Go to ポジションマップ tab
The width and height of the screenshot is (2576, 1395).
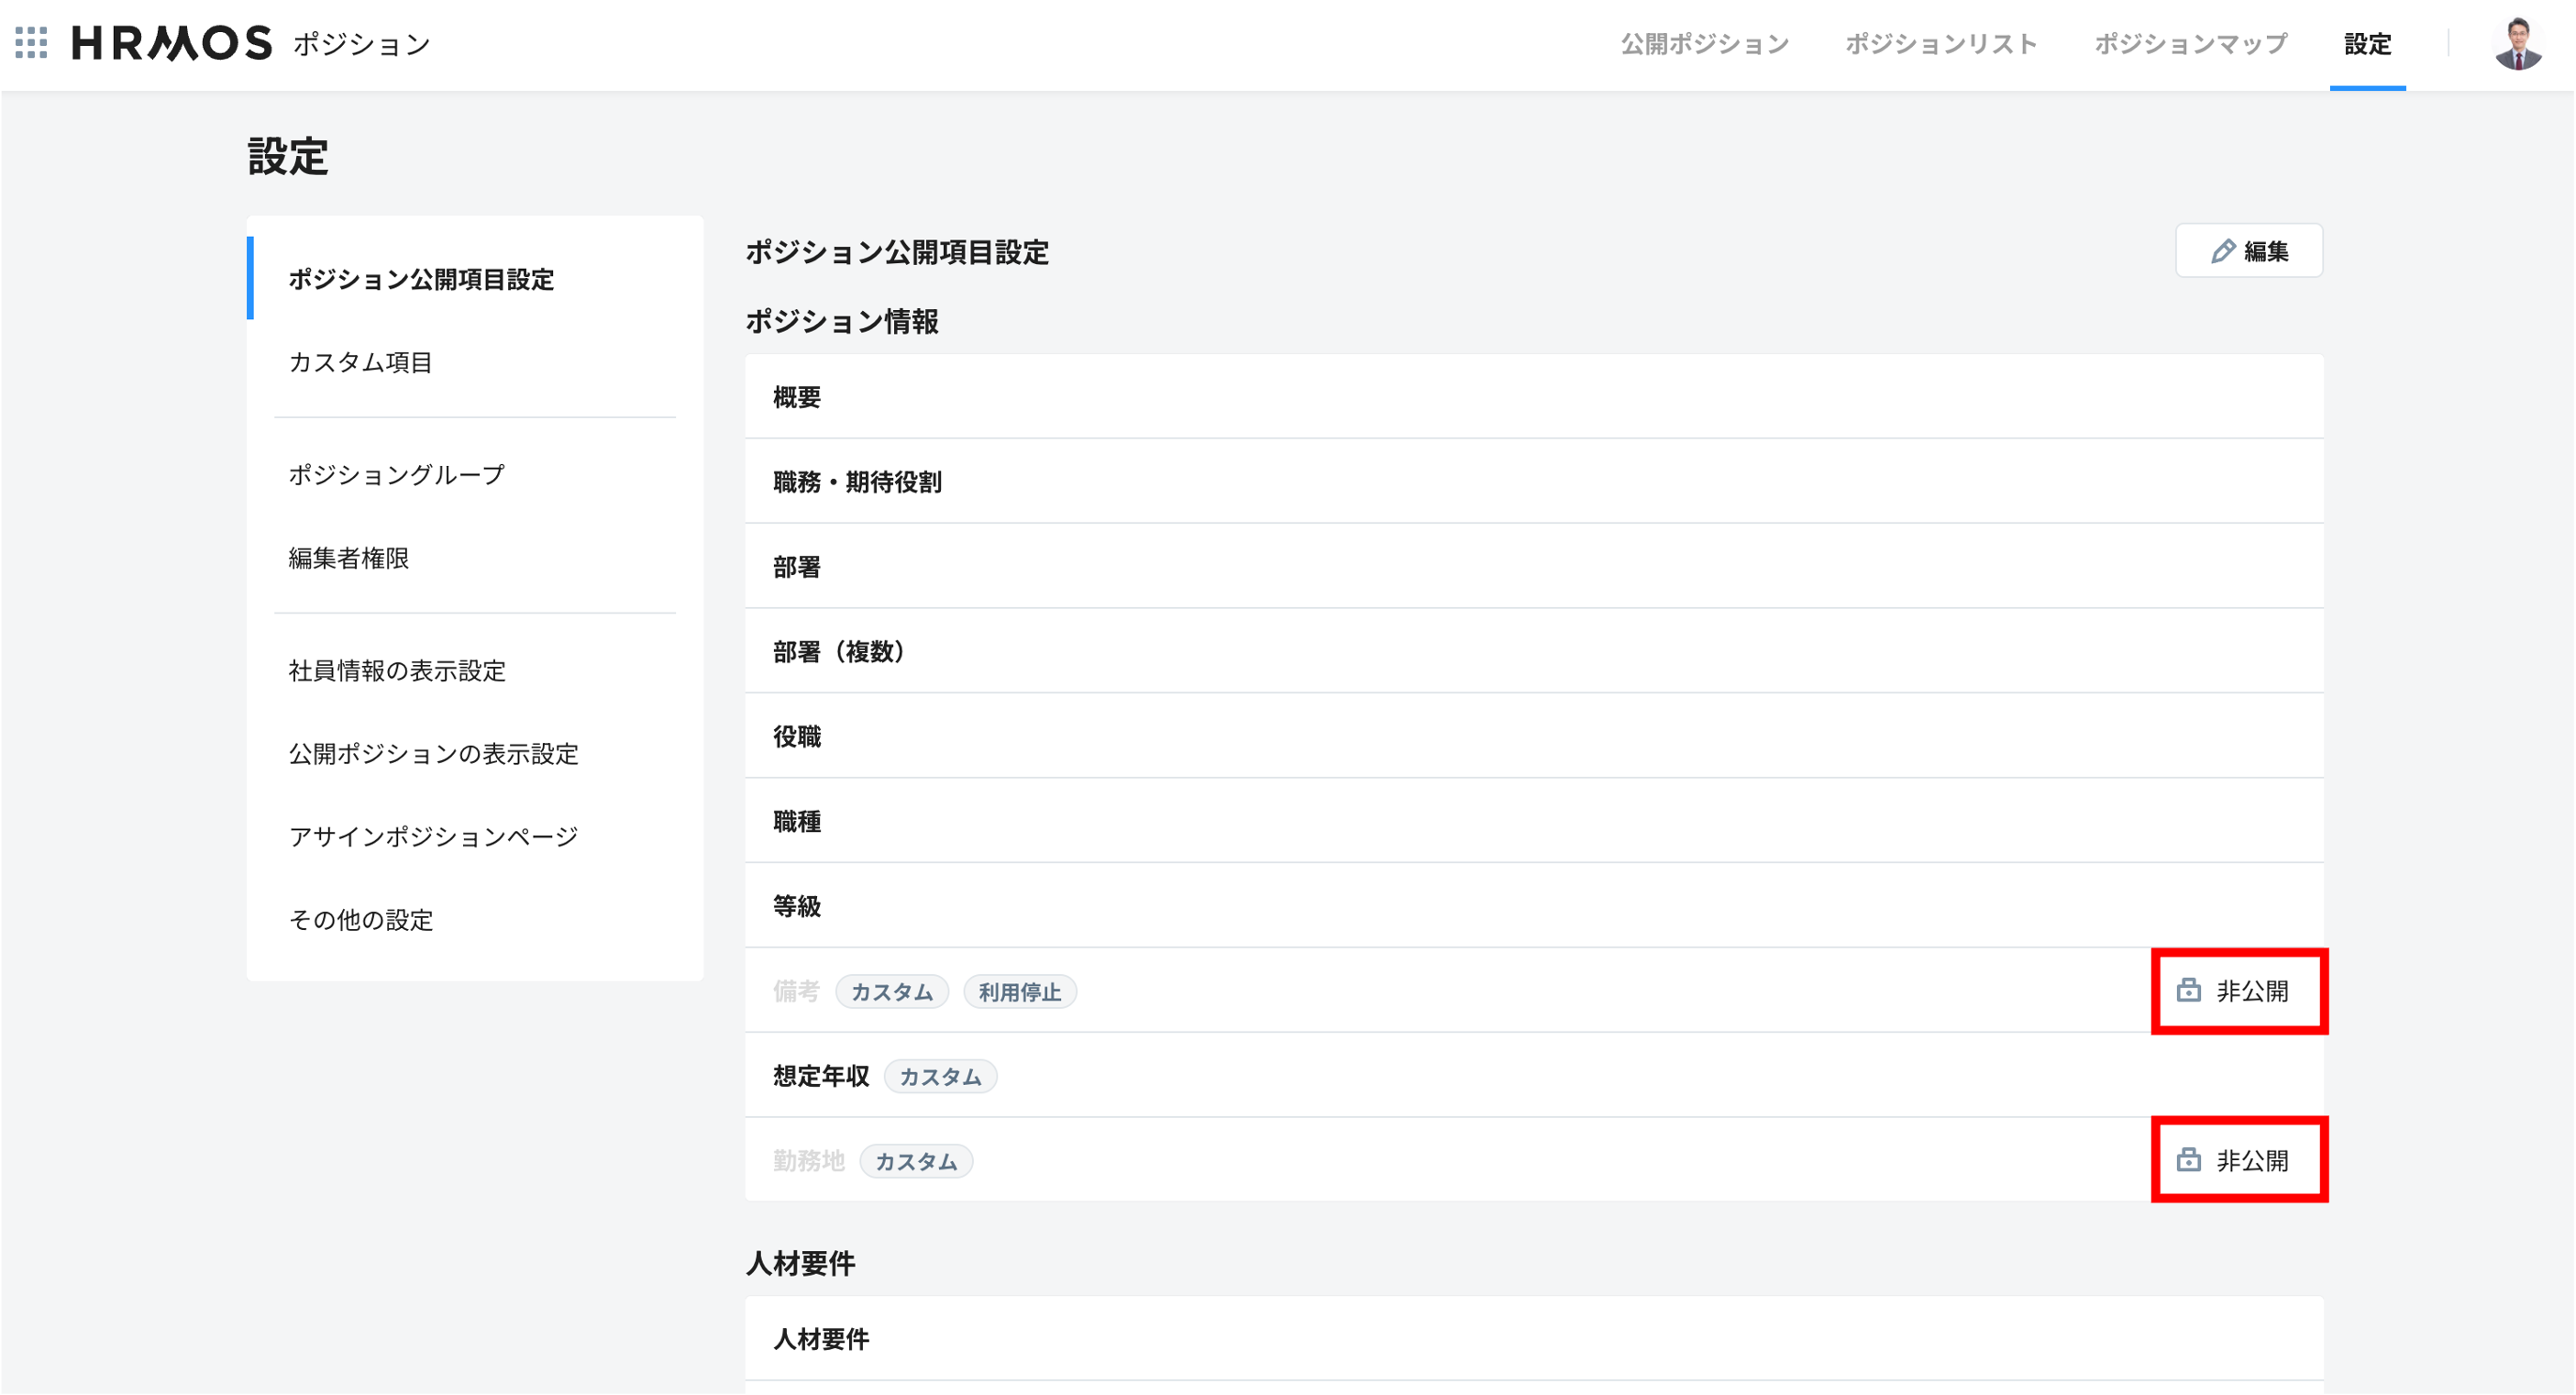click(x=2190, y=44)
